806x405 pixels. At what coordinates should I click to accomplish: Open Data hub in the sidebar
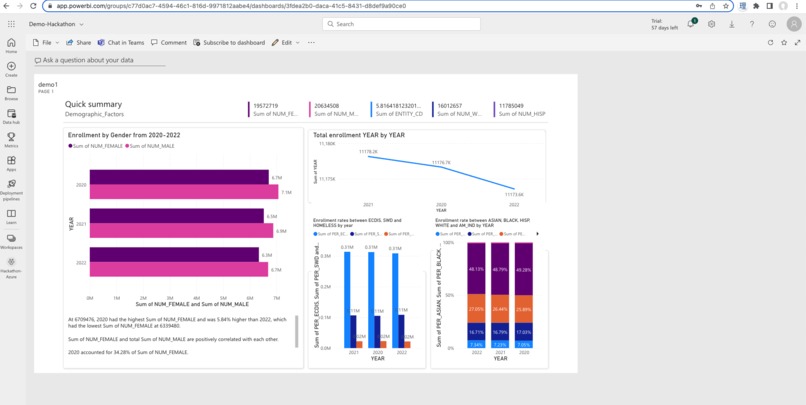[11, 116]
